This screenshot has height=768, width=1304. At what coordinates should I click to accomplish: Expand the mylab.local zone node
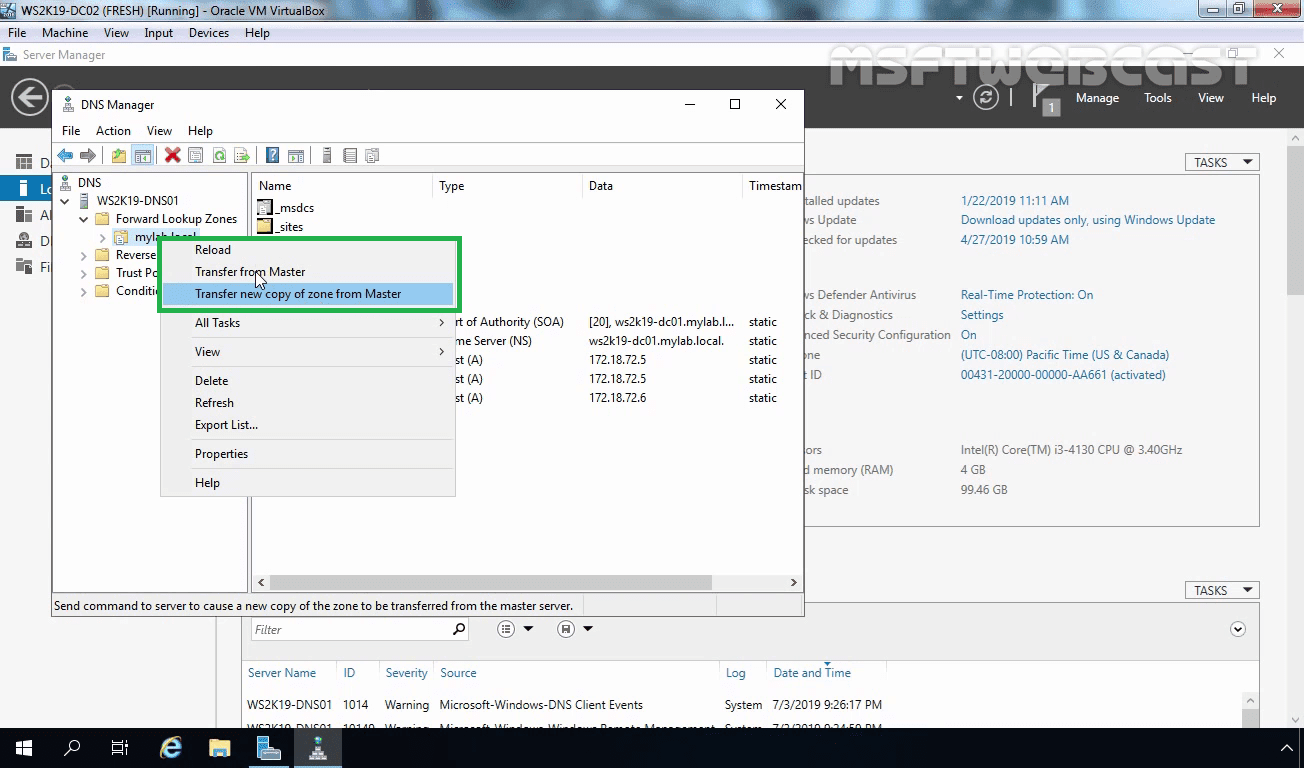(x=103, y=237)
